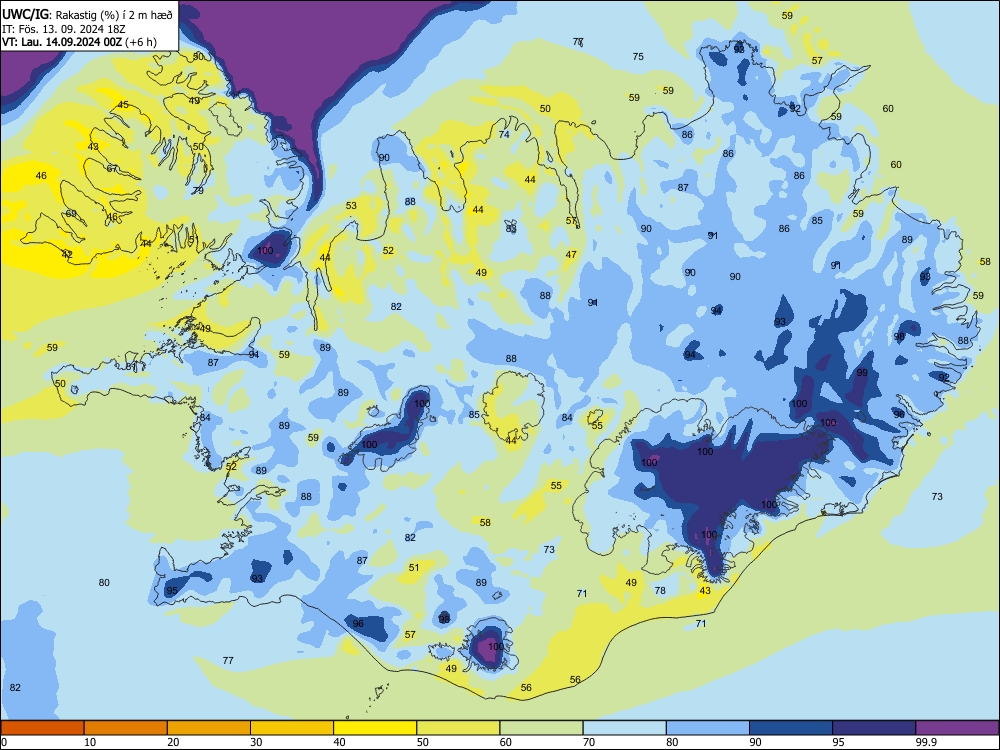Click the pale blue 70–80 legend swatch
Image resolution: width=1000 pixels, height=750 pixels.
coord(624,728)
